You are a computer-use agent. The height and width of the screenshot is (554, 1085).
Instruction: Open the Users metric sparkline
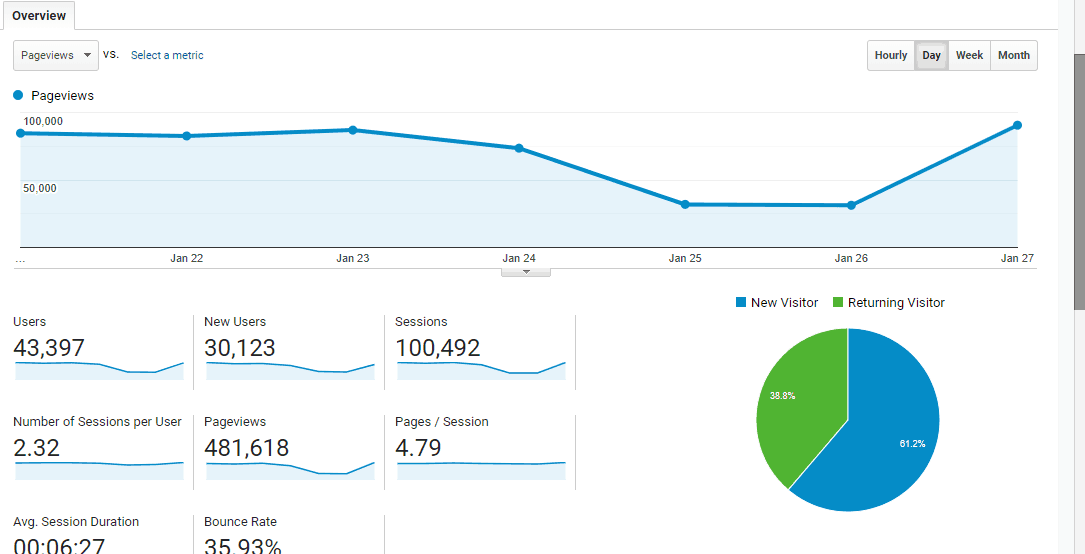99,370
